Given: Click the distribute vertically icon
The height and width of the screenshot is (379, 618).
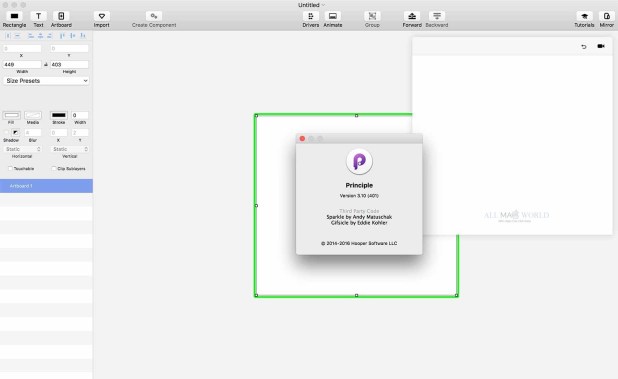Looking at the screenshot, I should pos(17,36).
